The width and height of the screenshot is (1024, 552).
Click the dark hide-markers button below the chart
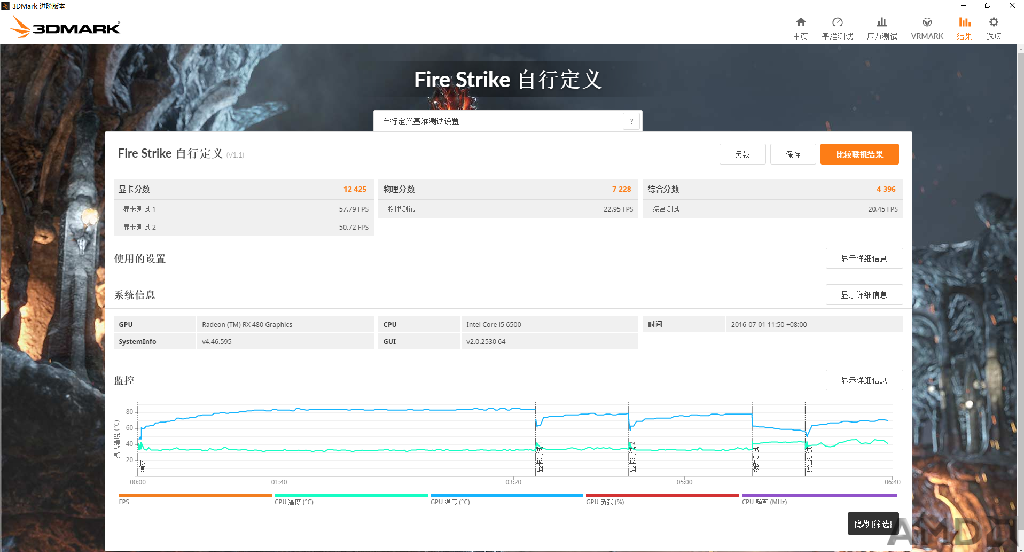[873, 524]
